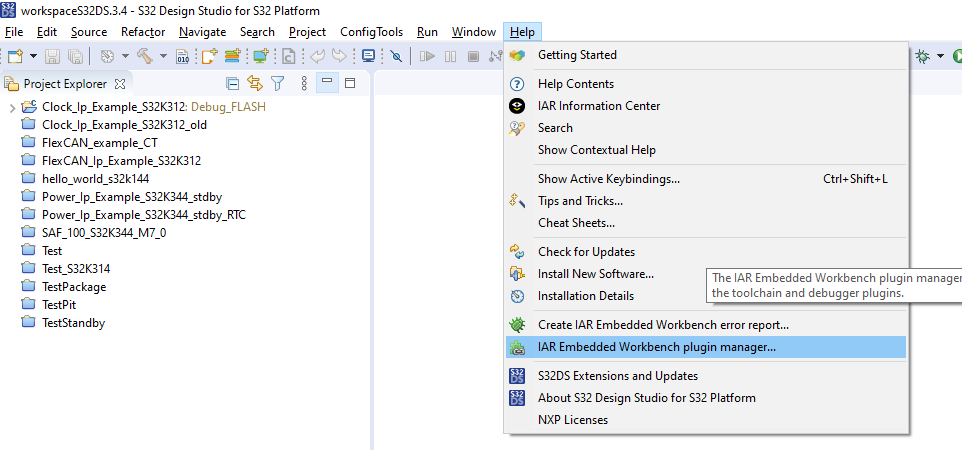Click the Resume debug playback icon

428,56
